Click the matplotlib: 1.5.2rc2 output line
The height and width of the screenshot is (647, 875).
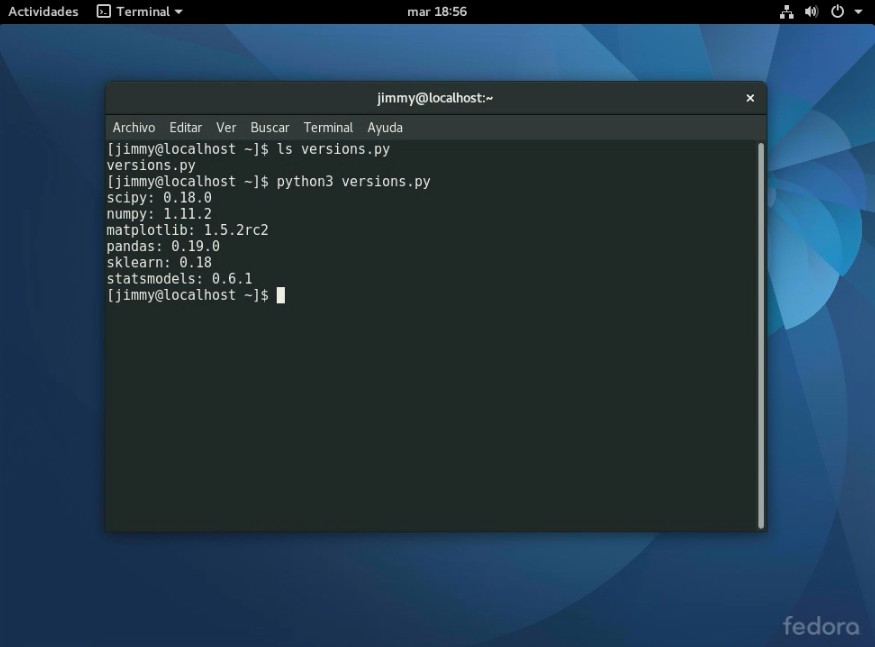point(187,230)
